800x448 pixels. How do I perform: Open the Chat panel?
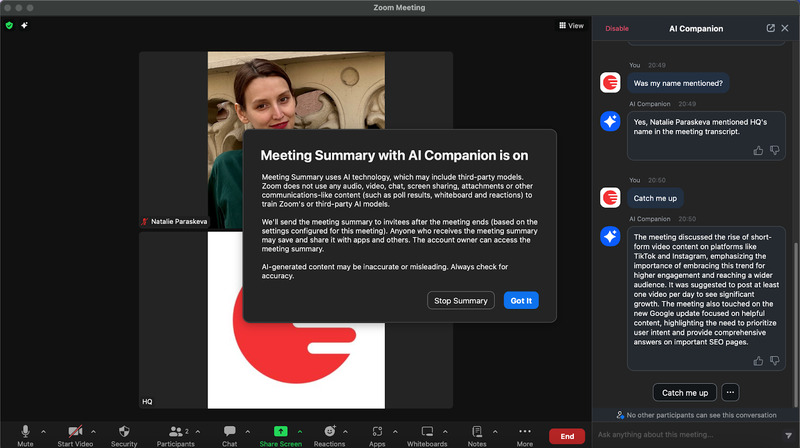pos(230,436)
